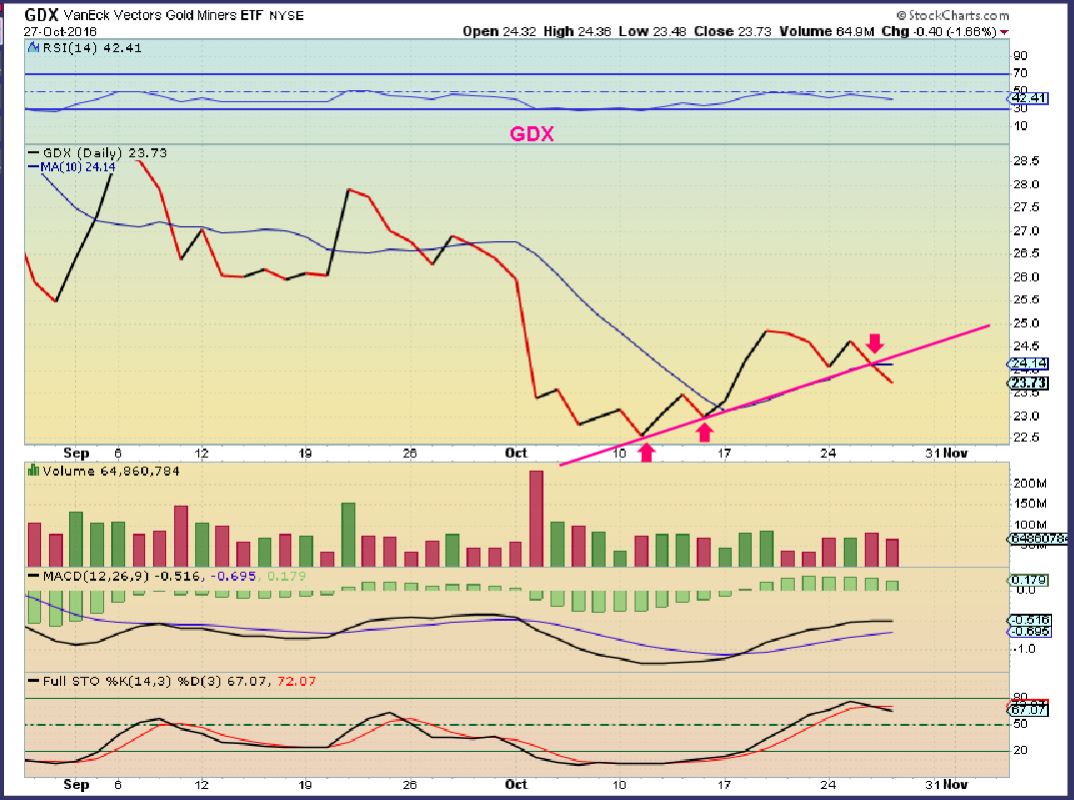Click the 67.07 stochastic tag on right axis
1074x800 pixels.
coord(1029,710)
